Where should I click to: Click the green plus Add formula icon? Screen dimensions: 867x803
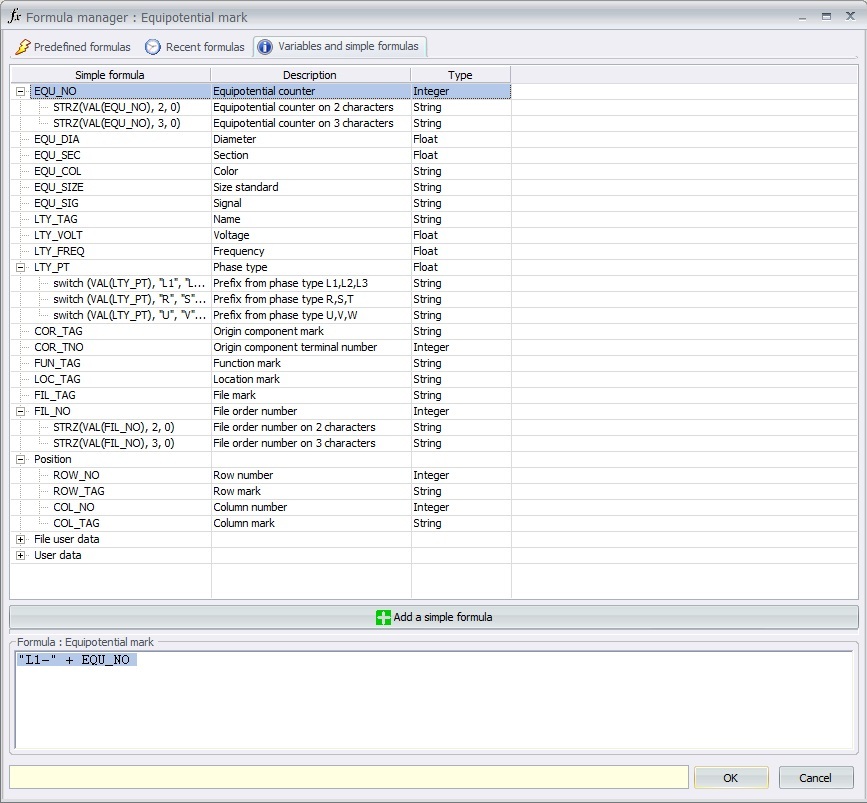pyautogui.click(x=383, y=617)
